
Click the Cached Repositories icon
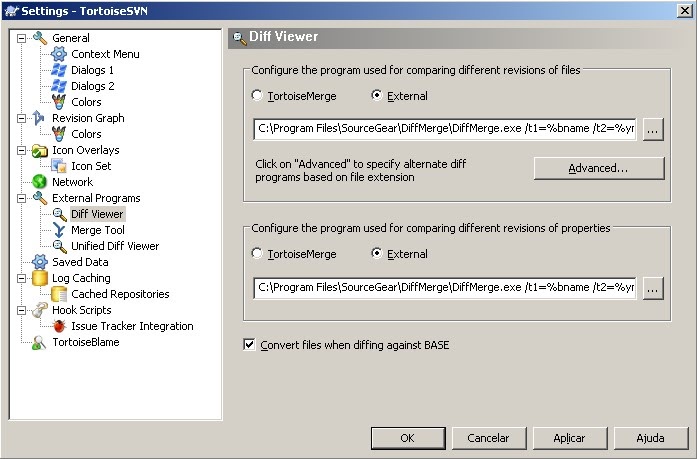click(x=59, y=294)
